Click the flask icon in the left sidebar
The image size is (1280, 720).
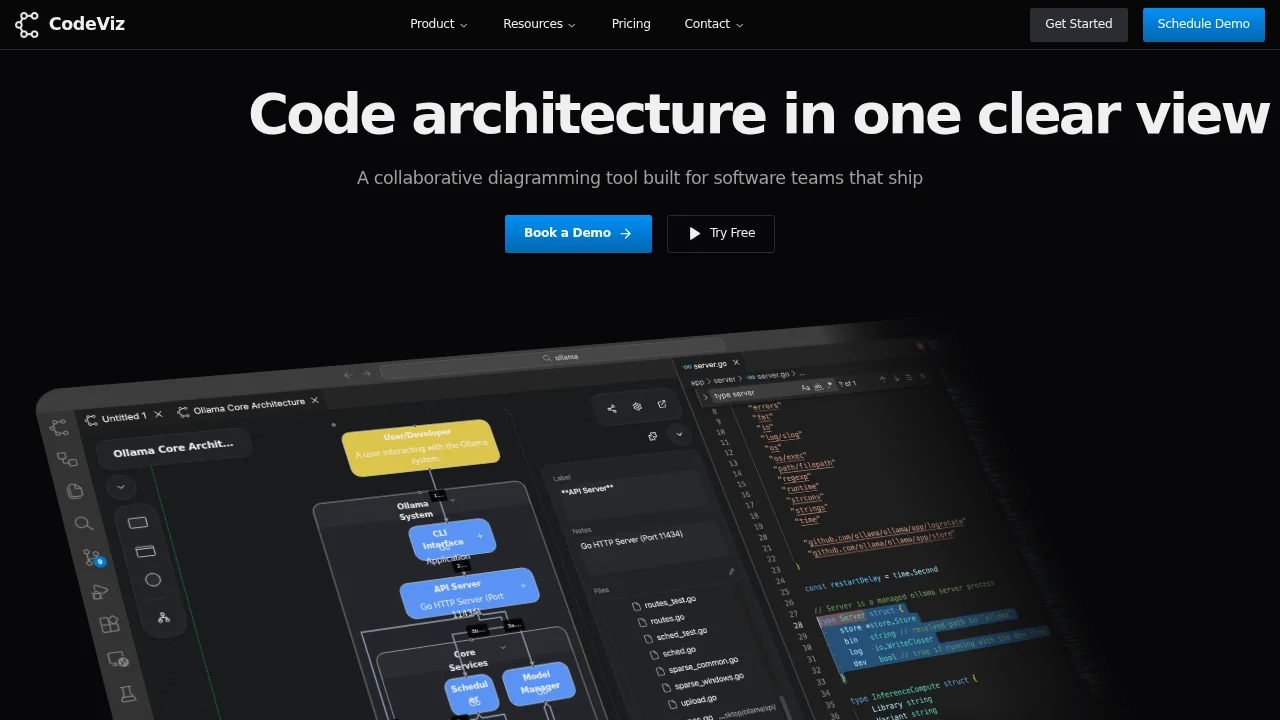[x=127, y=693]
